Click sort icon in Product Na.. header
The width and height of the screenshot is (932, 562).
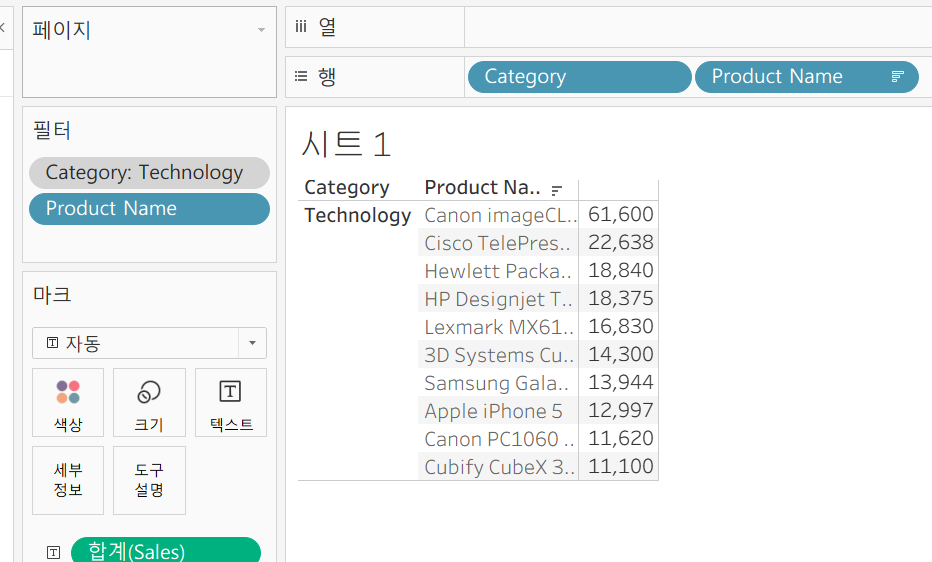pyautogui.click(x=556, y=190)
